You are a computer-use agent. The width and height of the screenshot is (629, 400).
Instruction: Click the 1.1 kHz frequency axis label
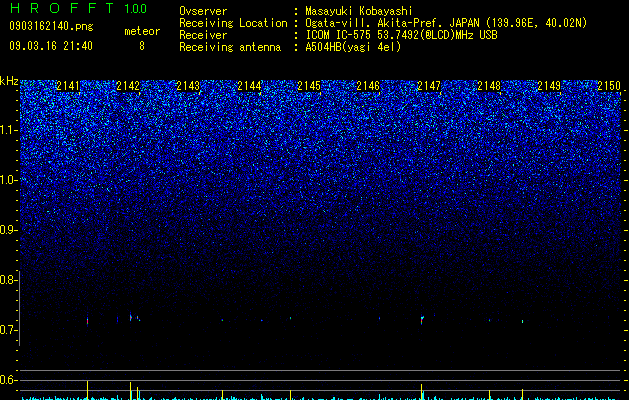coord(8,130)
